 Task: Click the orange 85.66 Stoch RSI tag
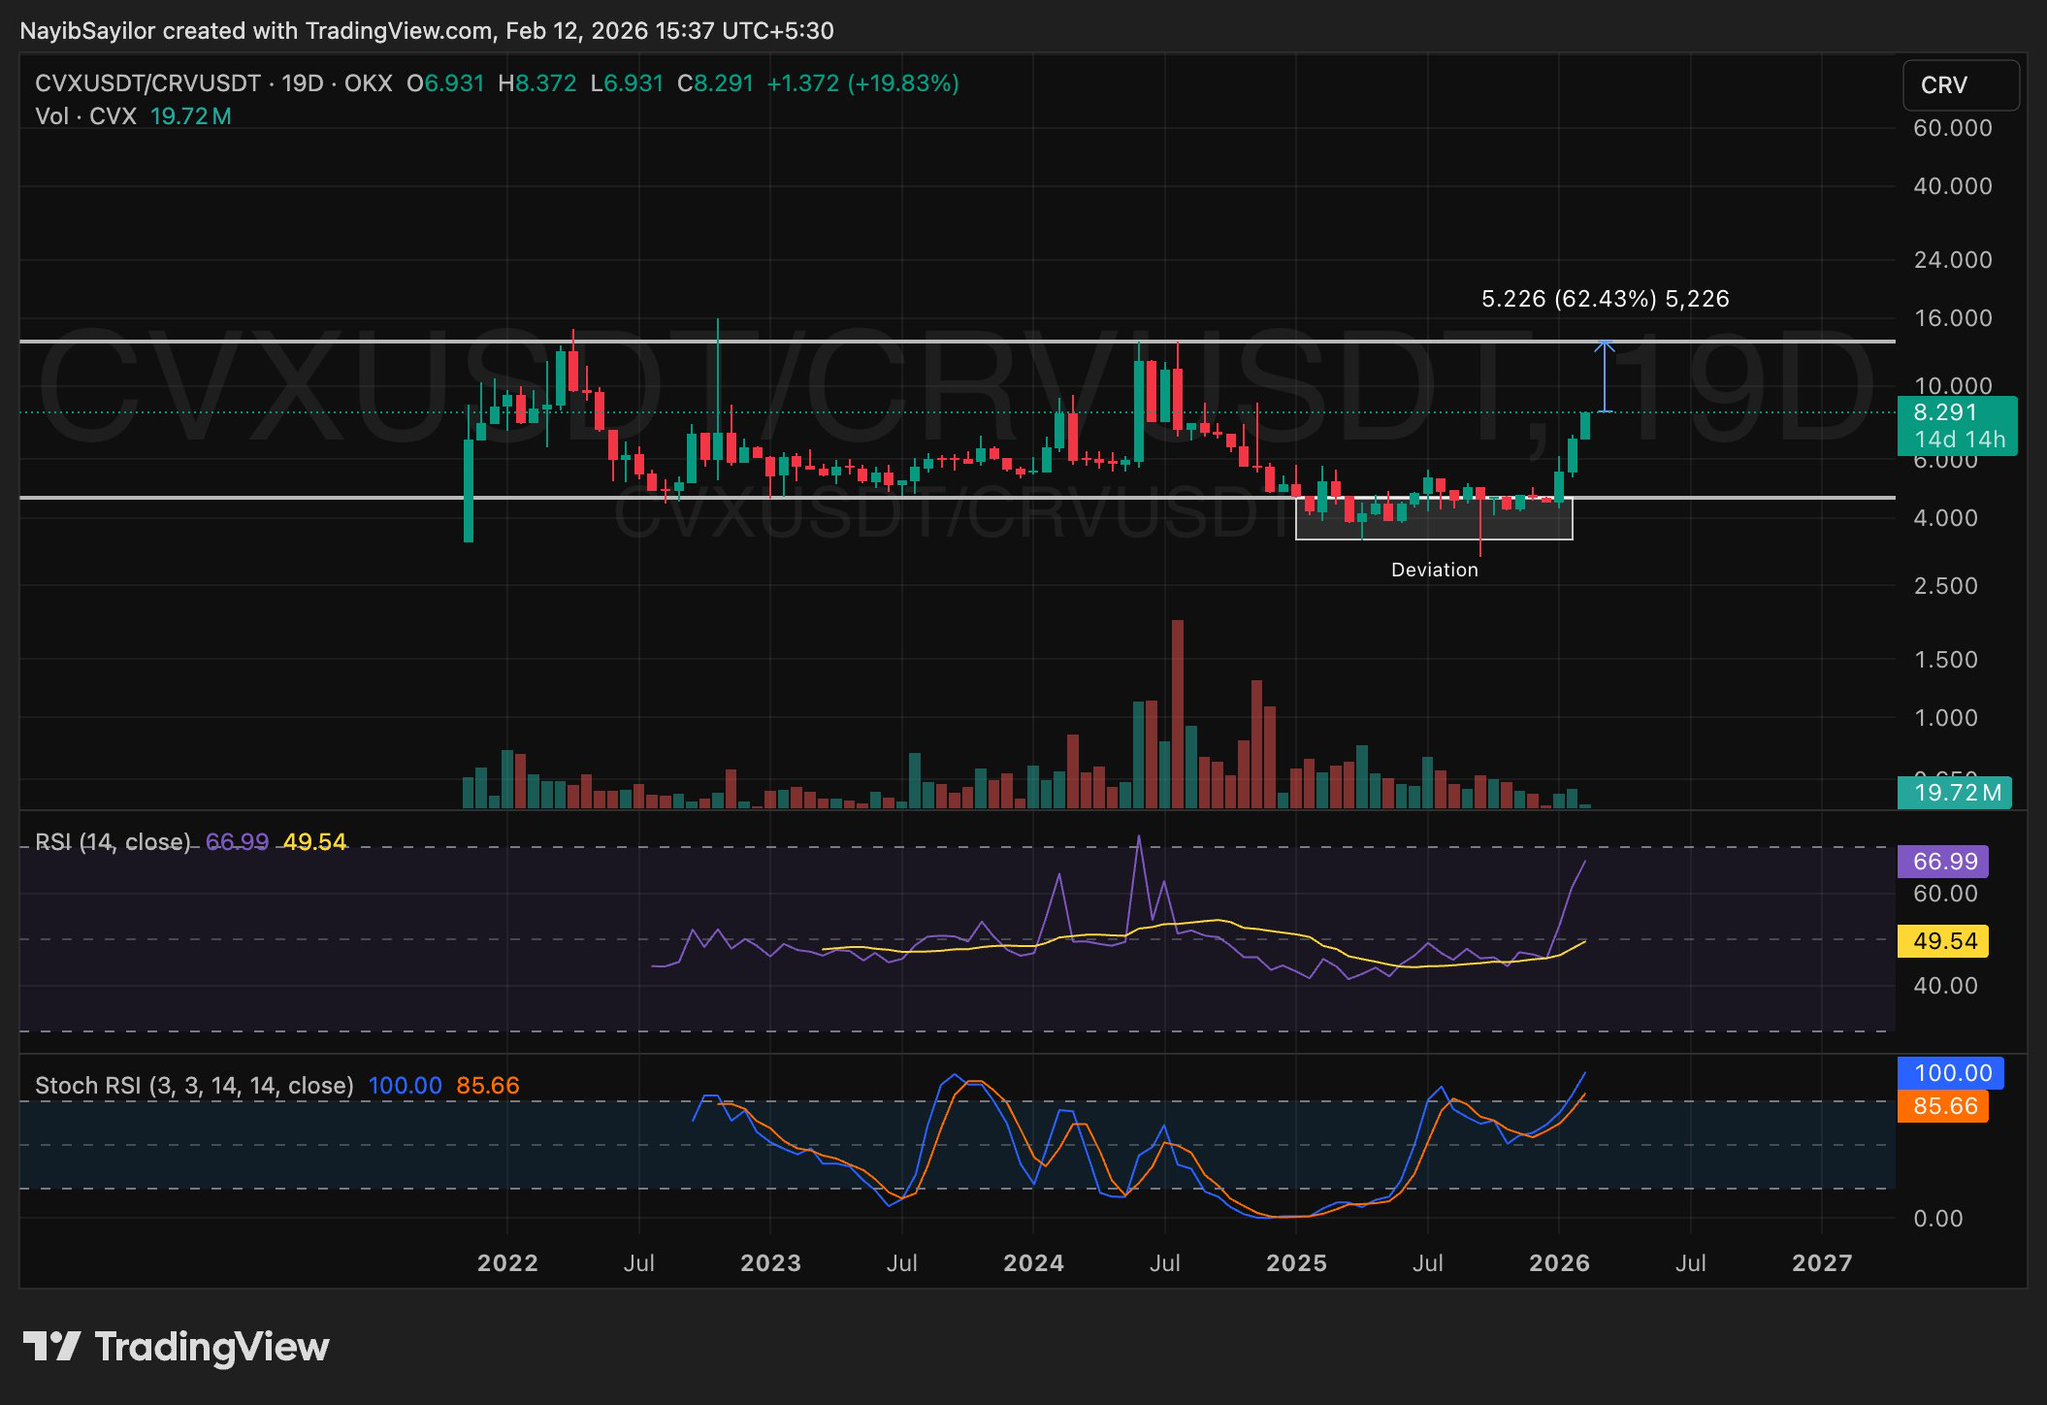(x=1943, y=1106)
